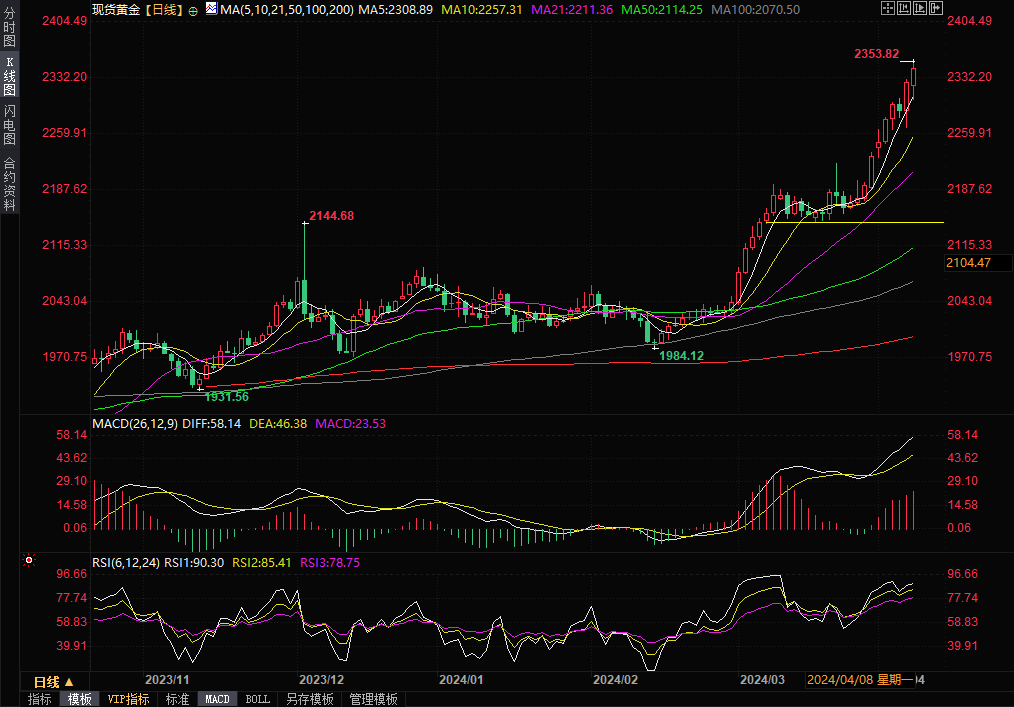Click the MA indicator chart icon
This screenshot has height=707, width=1014.
(211, 9)
